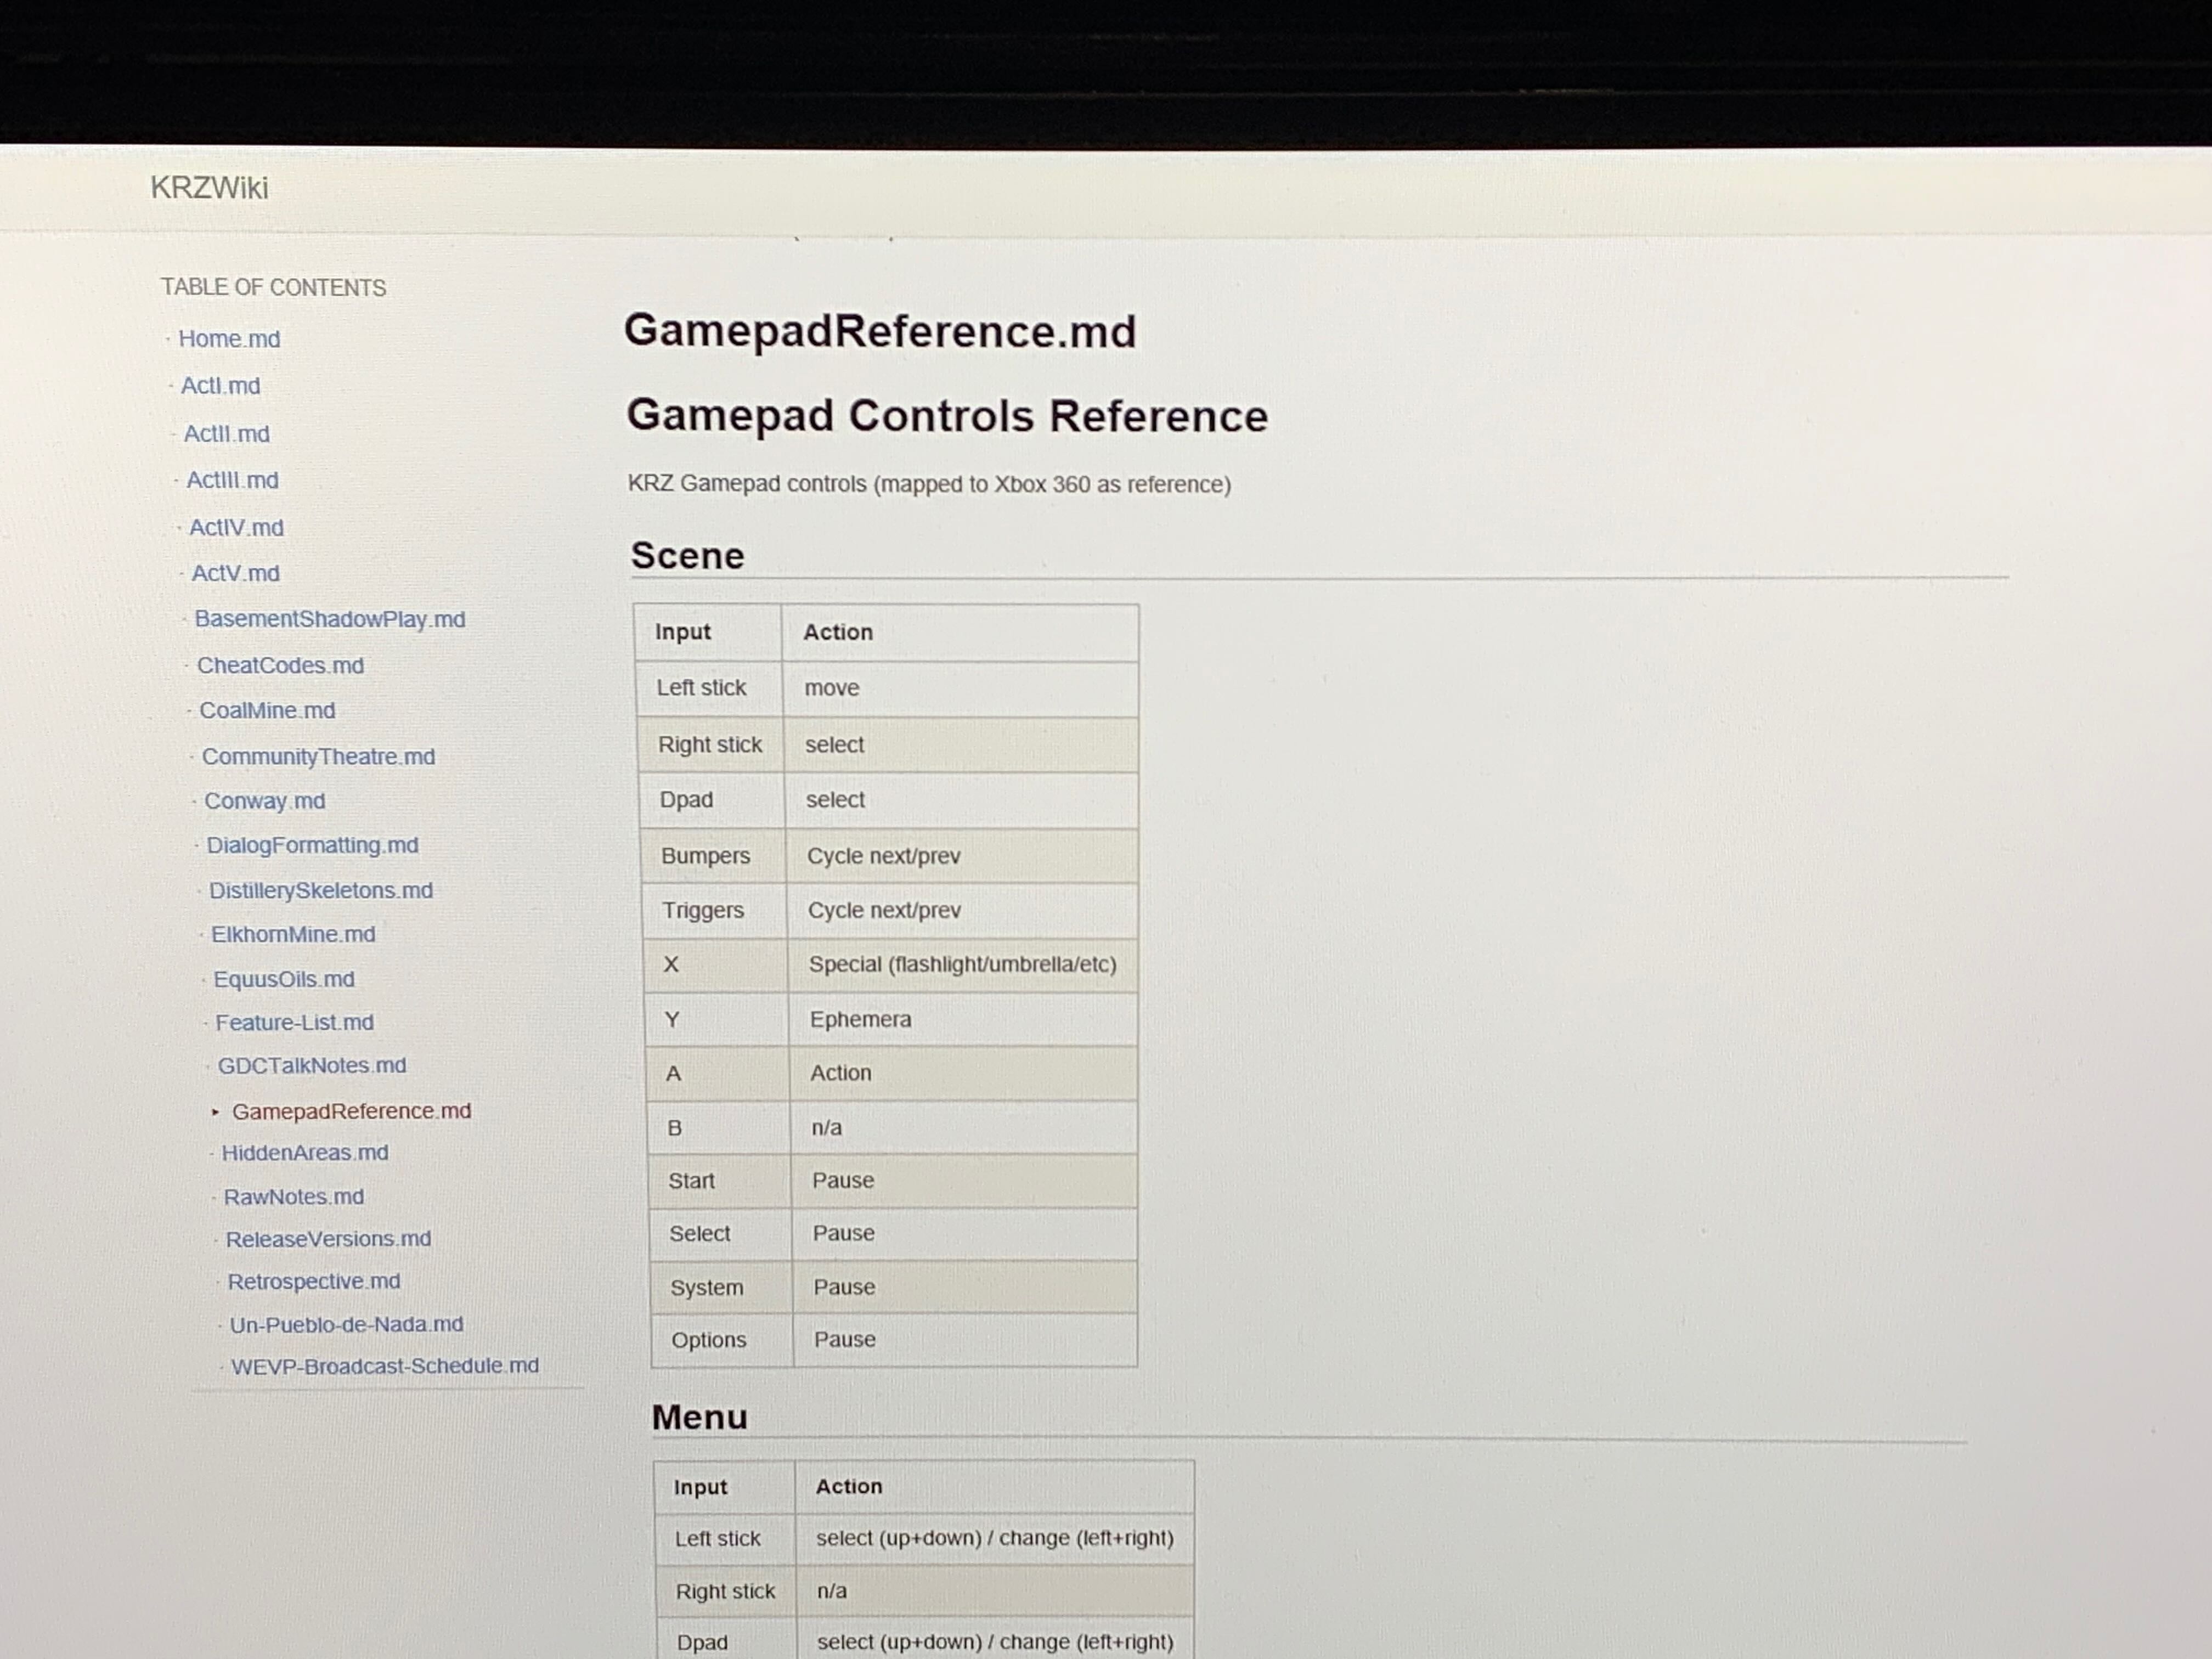Screen dimensions: 2212x1659
Task: Navigate to DistillerySkeletons.md
Action: [x=320, y=890]
